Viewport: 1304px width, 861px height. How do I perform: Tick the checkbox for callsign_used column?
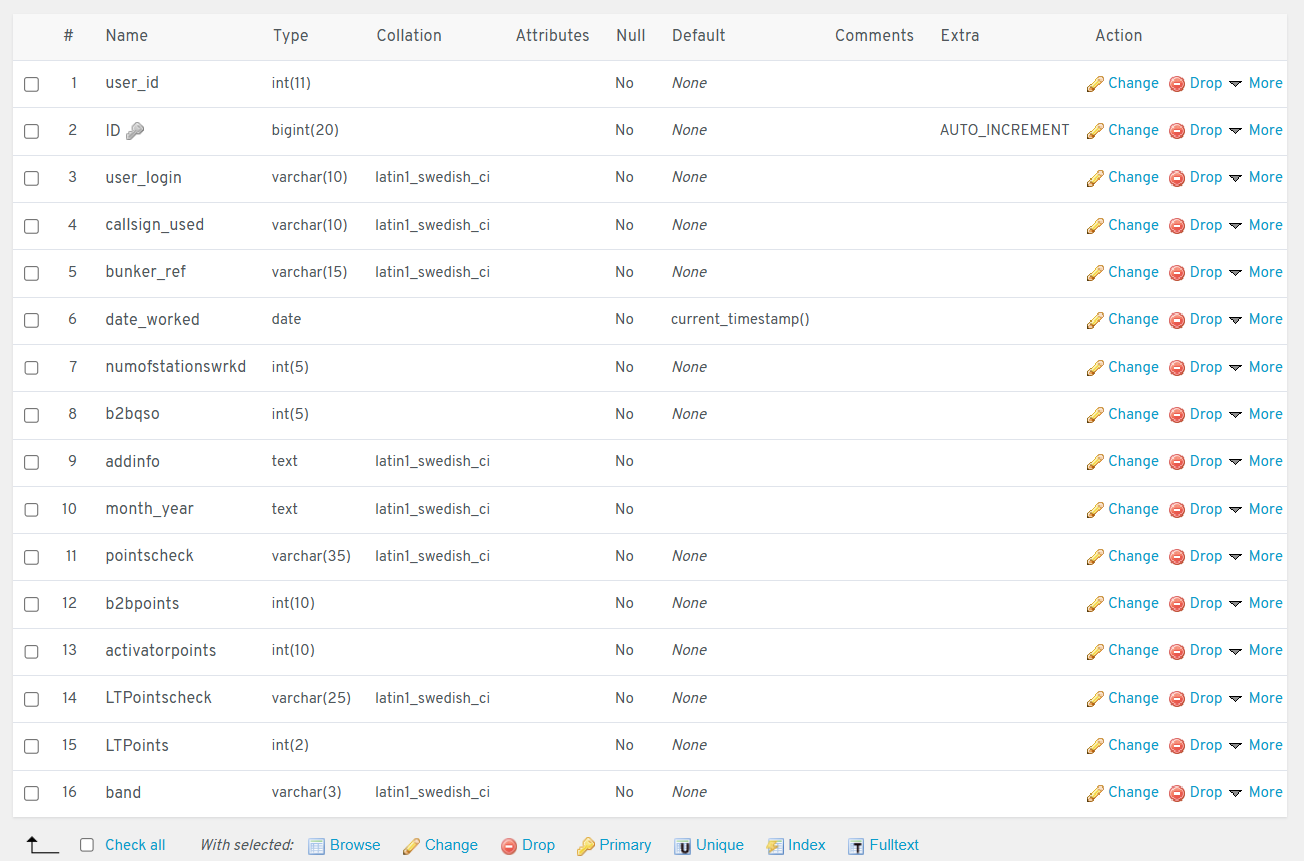[32, 226]
